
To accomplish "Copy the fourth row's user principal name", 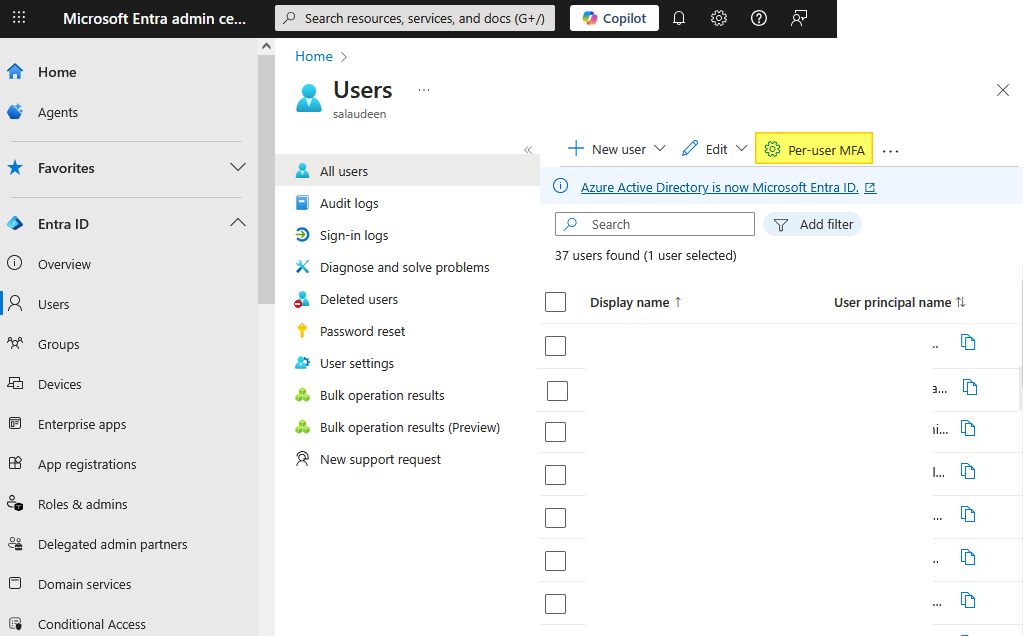I will tap(968, 471).
